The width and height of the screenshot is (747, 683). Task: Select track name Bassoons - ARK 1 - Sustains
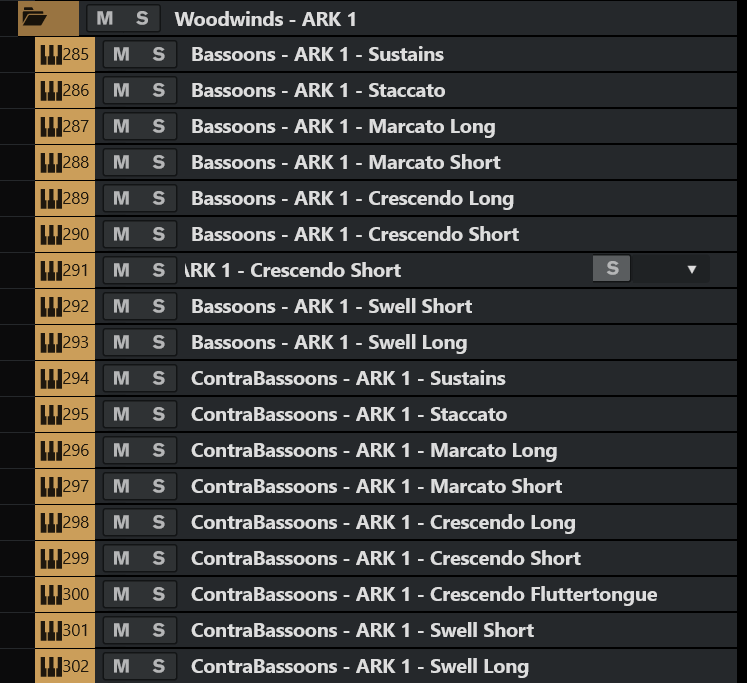(x=317, y=54)
